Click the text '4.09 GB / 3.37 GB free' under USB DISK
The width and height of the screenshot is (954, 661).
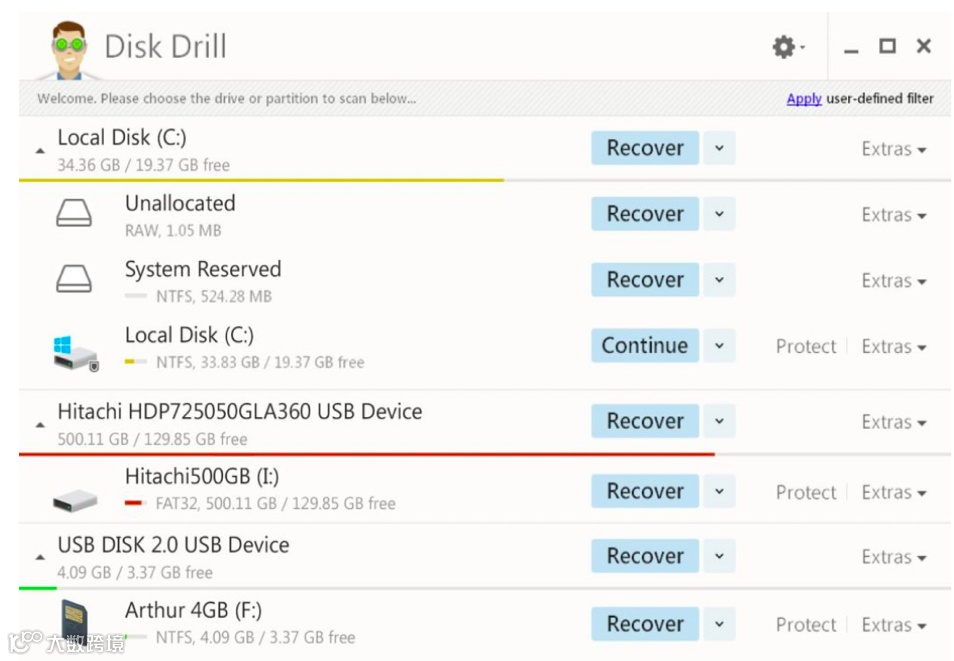[135, 573]
